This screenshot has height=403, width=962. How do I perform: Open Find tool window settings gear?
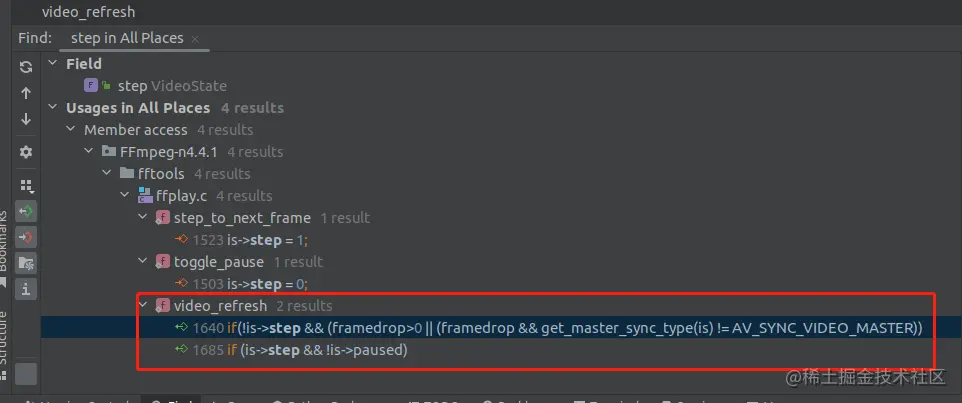pos(26,152)
